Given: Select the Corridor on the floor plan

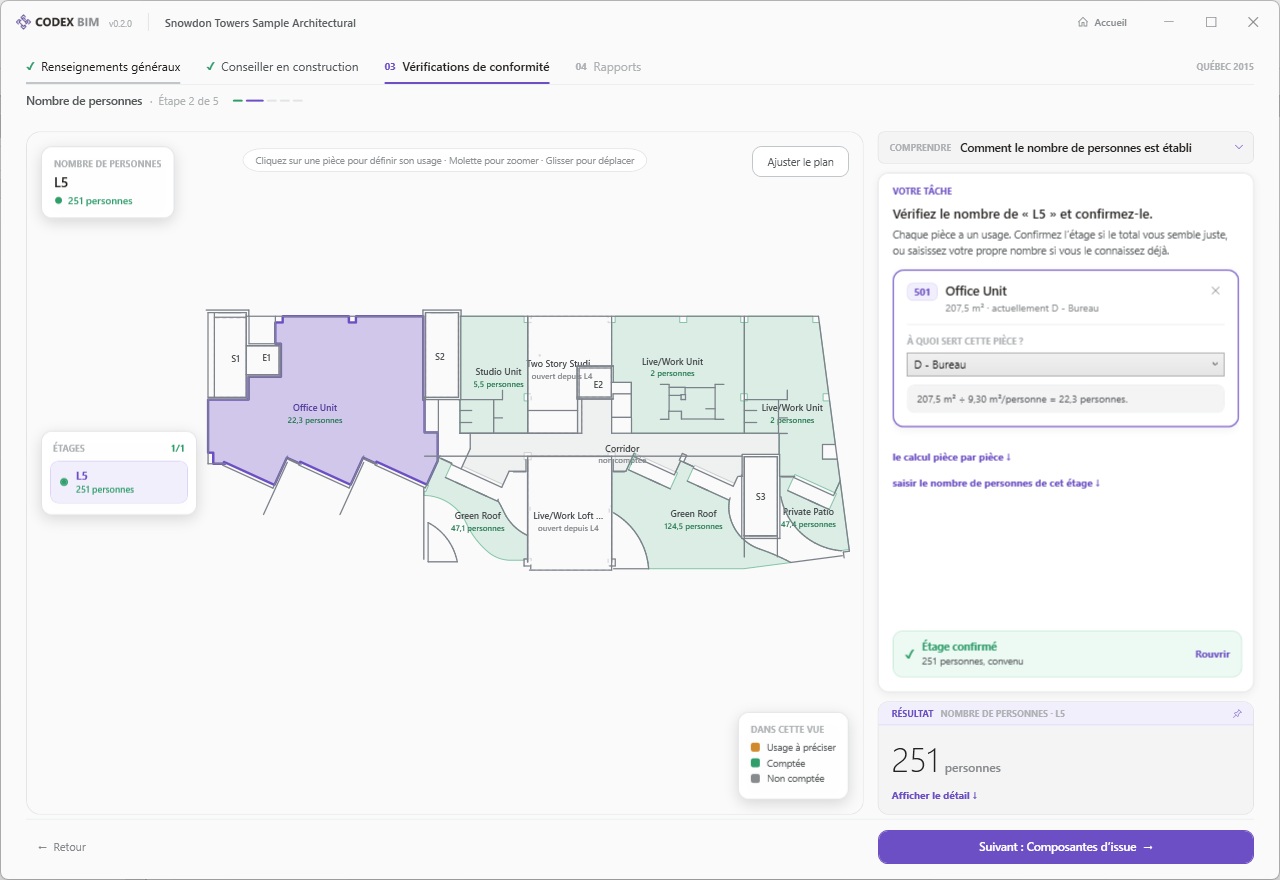Looking at the screenshot, I should click(622, 449).
